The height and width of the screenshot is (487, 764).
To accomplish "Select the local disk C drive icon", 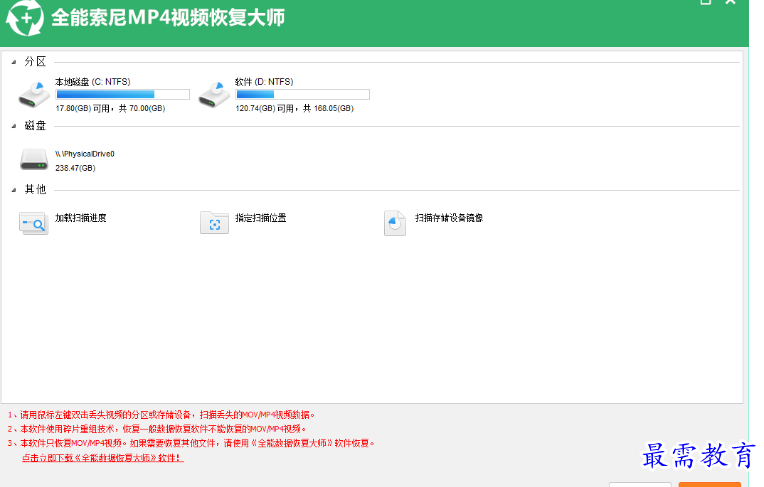I will point(34,94).
